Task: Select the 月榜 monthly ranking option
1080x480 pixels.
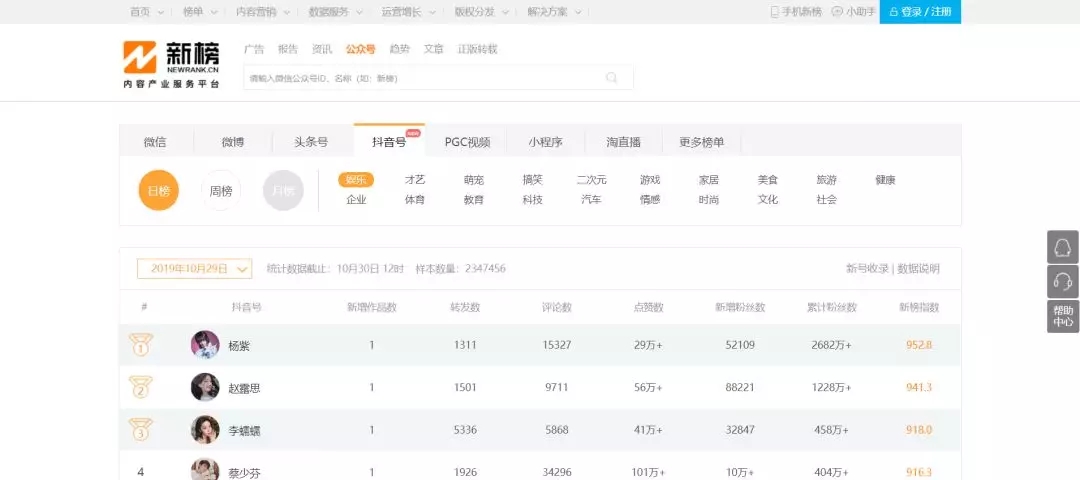Action: (x=283, y=190)
